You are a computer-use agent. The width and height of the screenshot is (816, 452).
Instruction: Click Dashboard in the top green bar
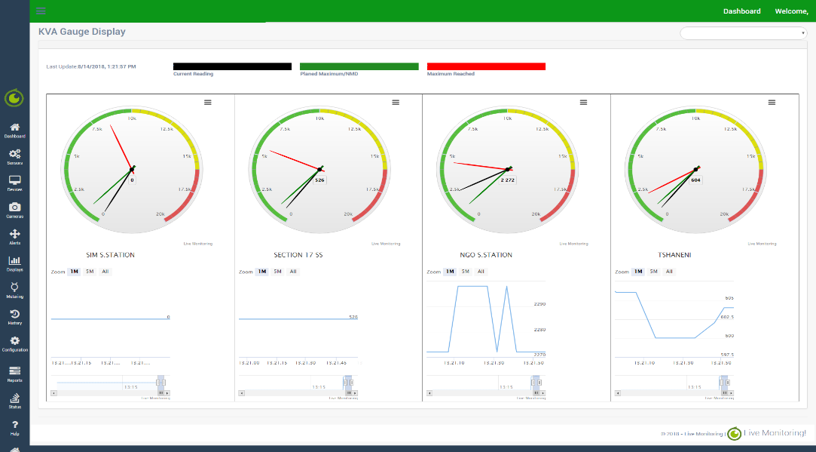coord(741,11)
